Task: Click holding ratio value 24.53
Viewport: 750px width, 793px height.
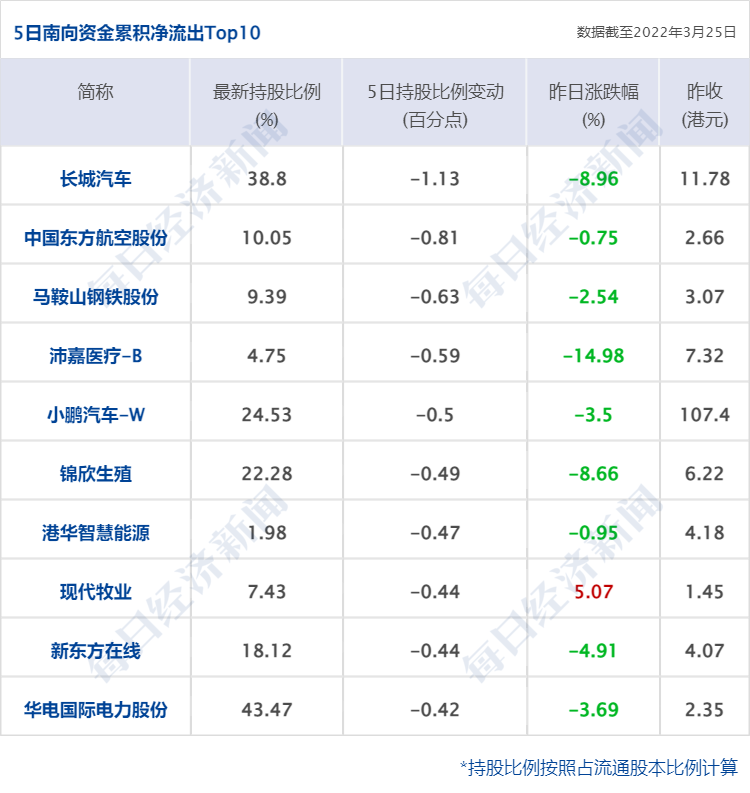Action: (267, 415)
